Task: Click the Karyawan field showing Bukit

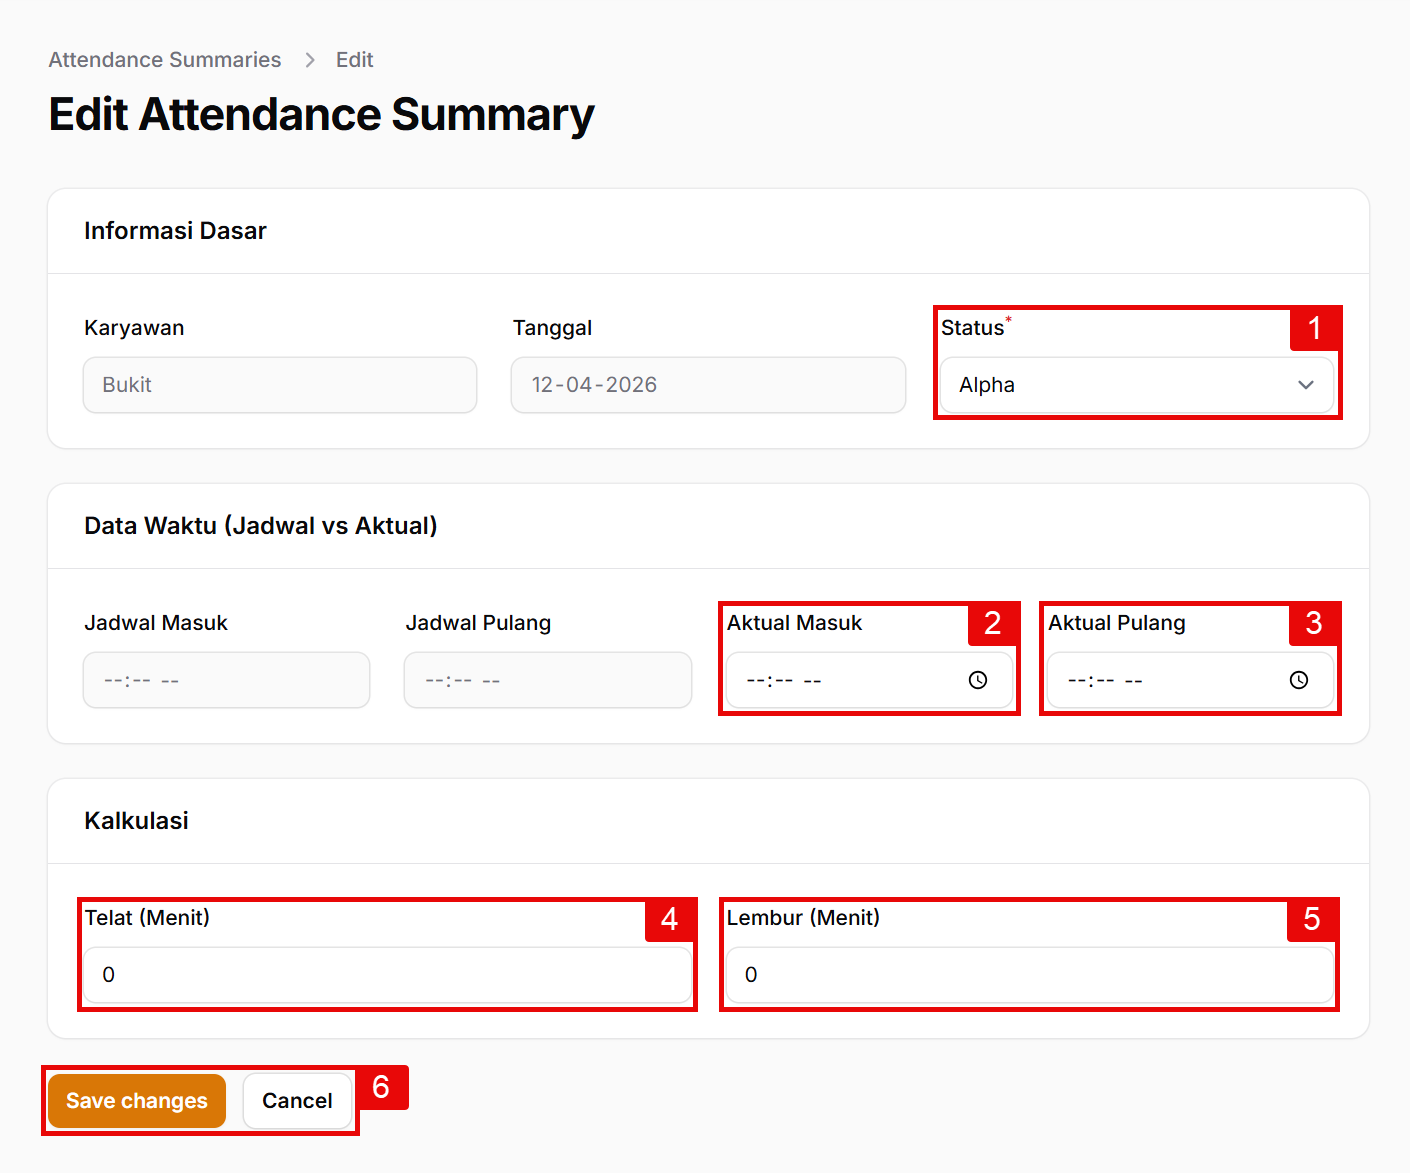Action: tap(280, 385)
